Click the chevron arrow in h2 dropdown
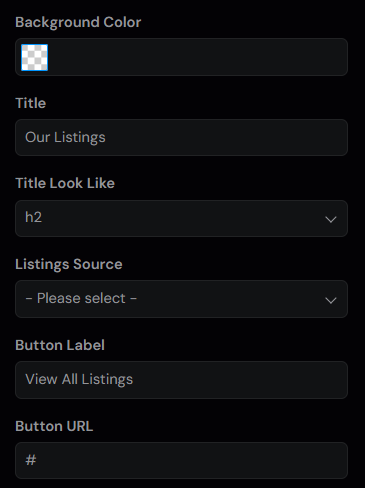 (331, 219)
